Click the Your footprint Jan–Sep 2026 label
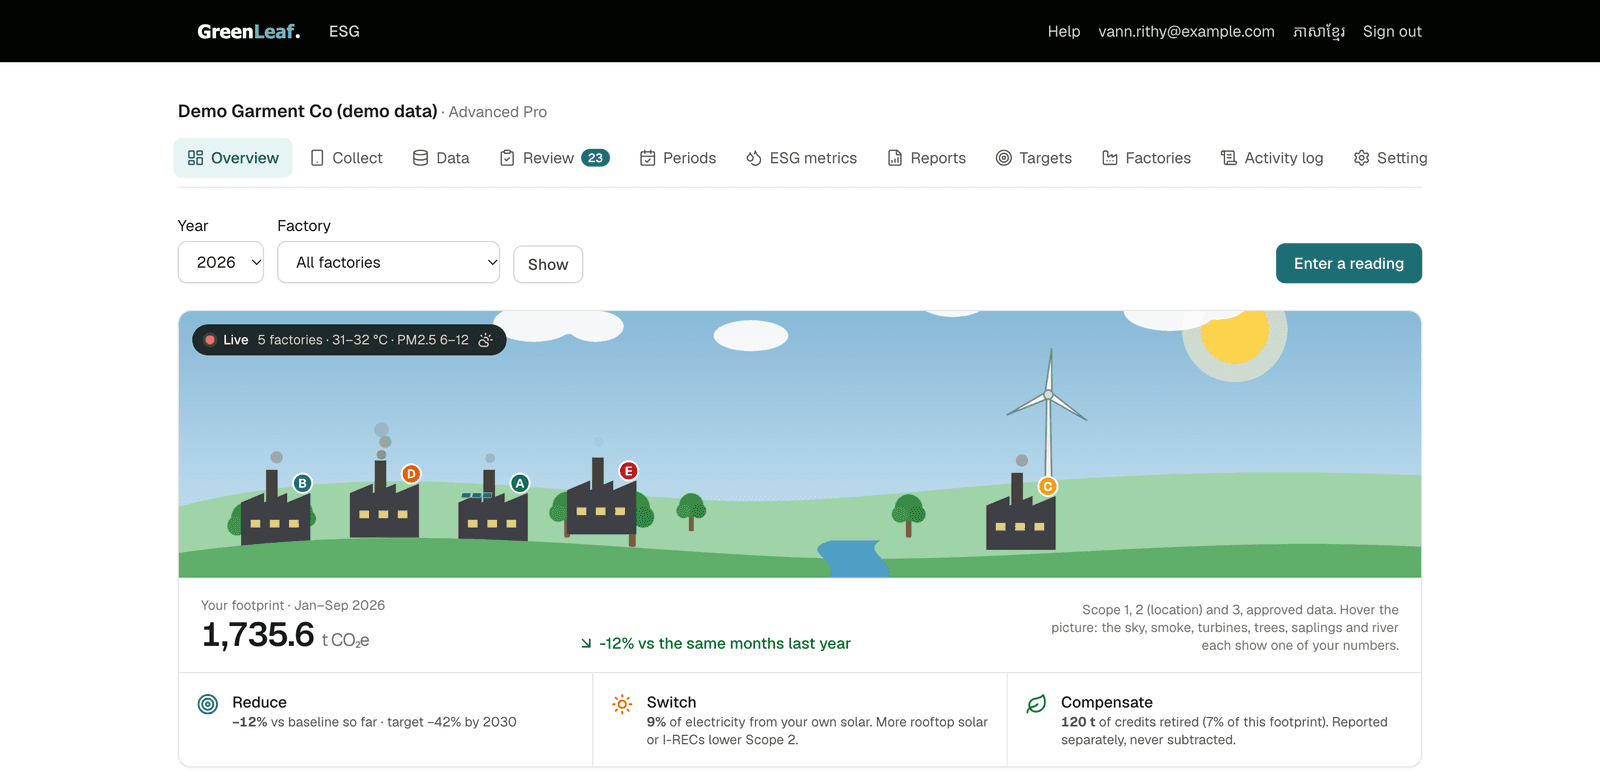The height and width of the screenshot is (772, 1600). tap(293, 605)
